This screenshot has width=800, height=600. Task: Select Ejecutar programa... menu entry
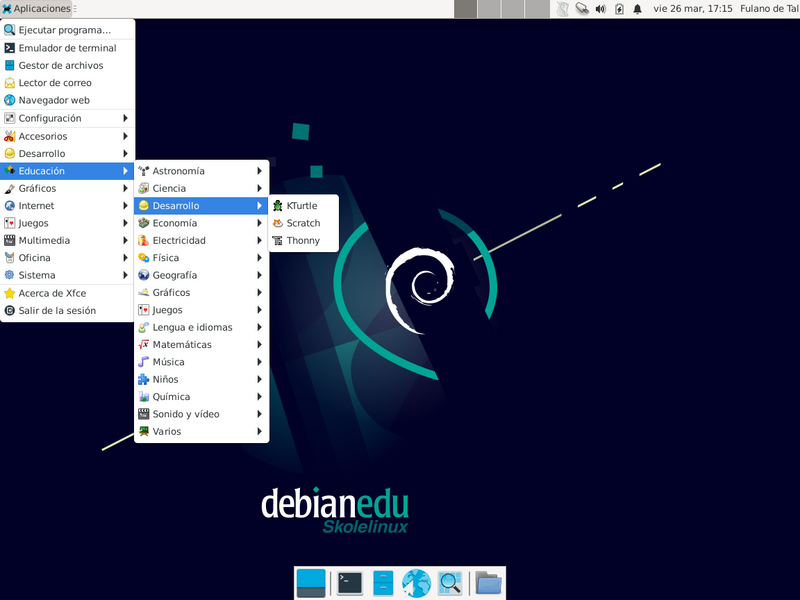(x=67, y=30)
